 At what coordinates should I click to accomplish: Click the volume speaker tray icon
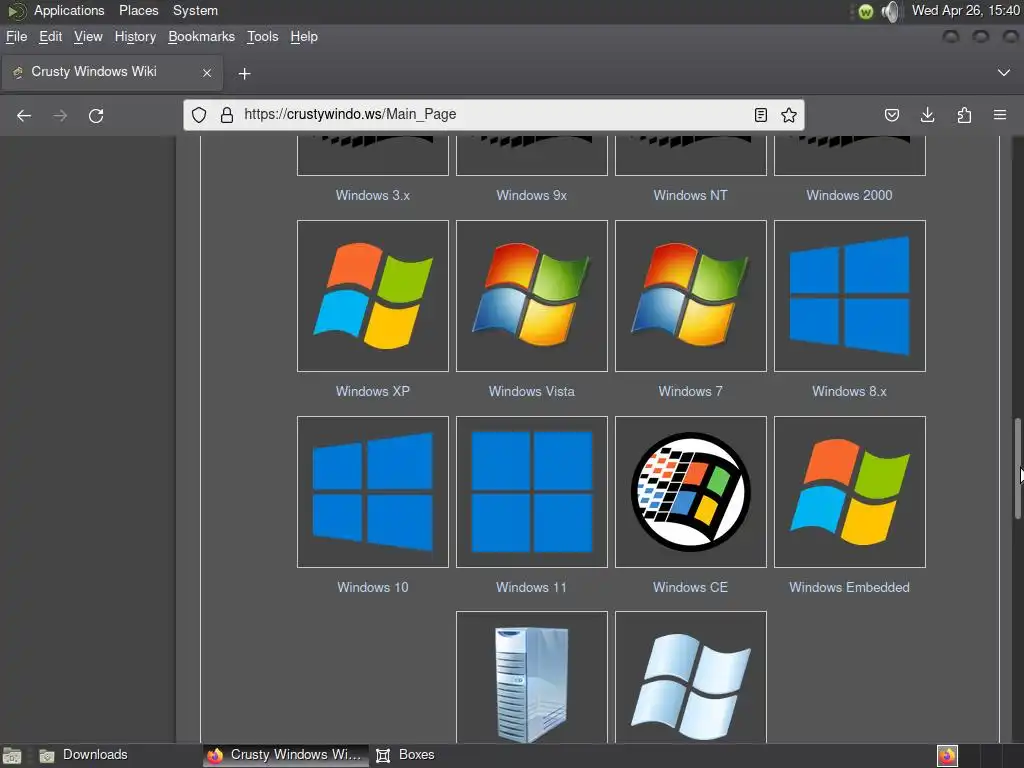pyautogui.click(x=890, y=11)
